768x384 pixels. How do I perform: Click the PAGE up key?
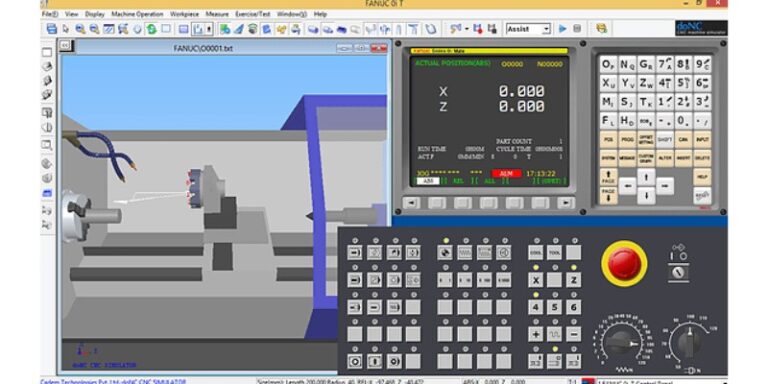coord(608,177)
